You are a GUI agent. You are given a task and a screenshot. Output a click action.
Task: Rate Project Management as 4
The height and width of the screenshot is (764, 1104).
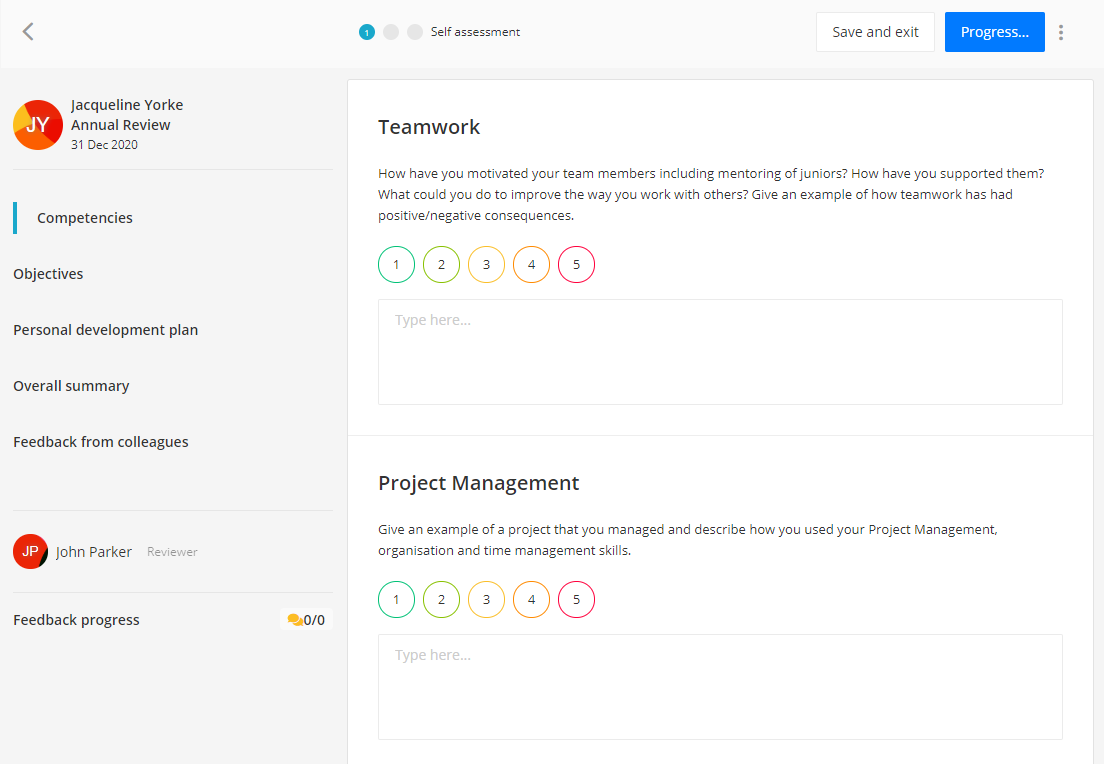coord(531,600)
